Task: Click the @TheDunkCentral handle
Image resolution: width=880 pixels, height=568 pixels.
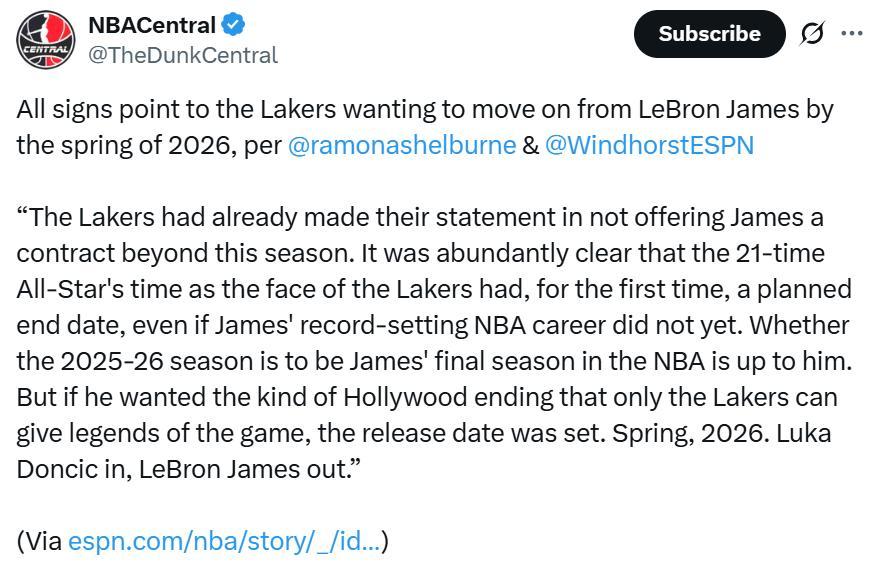Action: click(183, 55)
